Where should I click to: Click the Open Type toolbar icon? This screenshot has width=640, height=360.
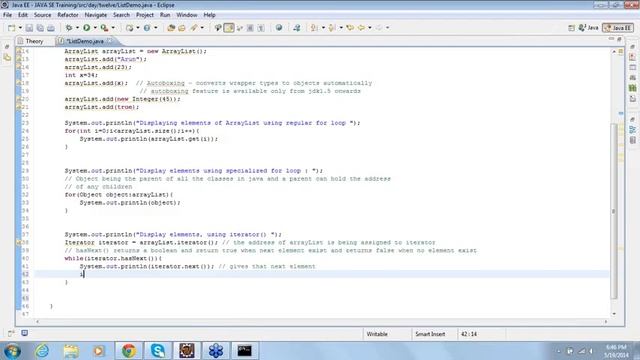[171, 28]
